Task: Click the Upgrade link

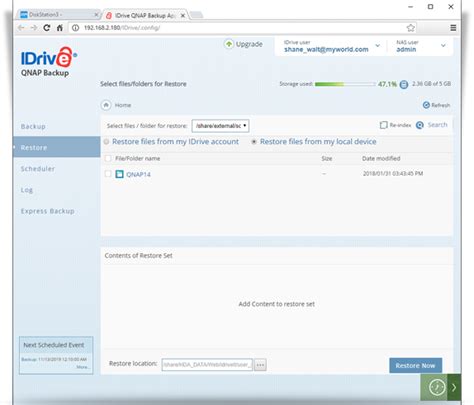Action: click(x=249, y=44)
